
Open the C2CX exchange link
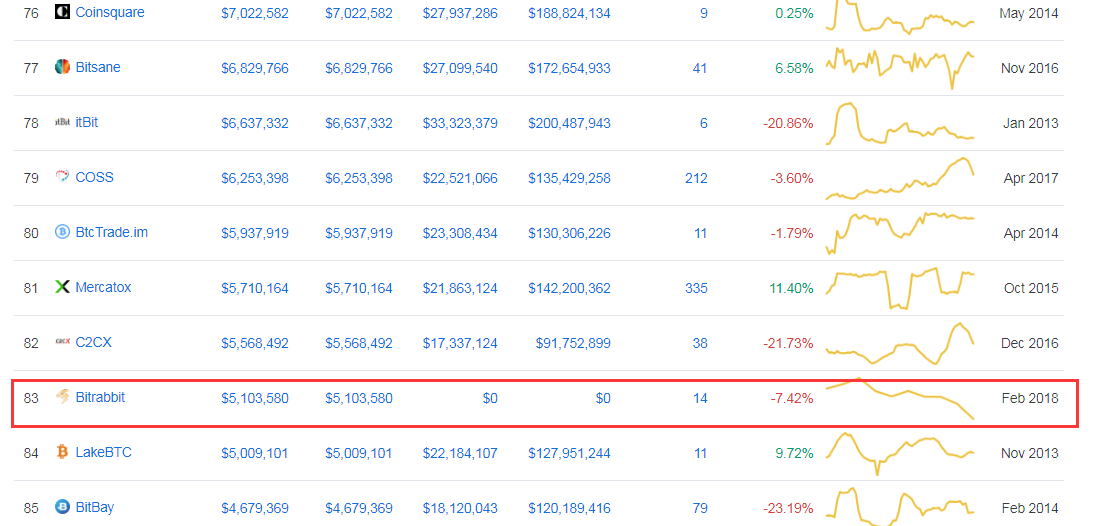[94, 343]
